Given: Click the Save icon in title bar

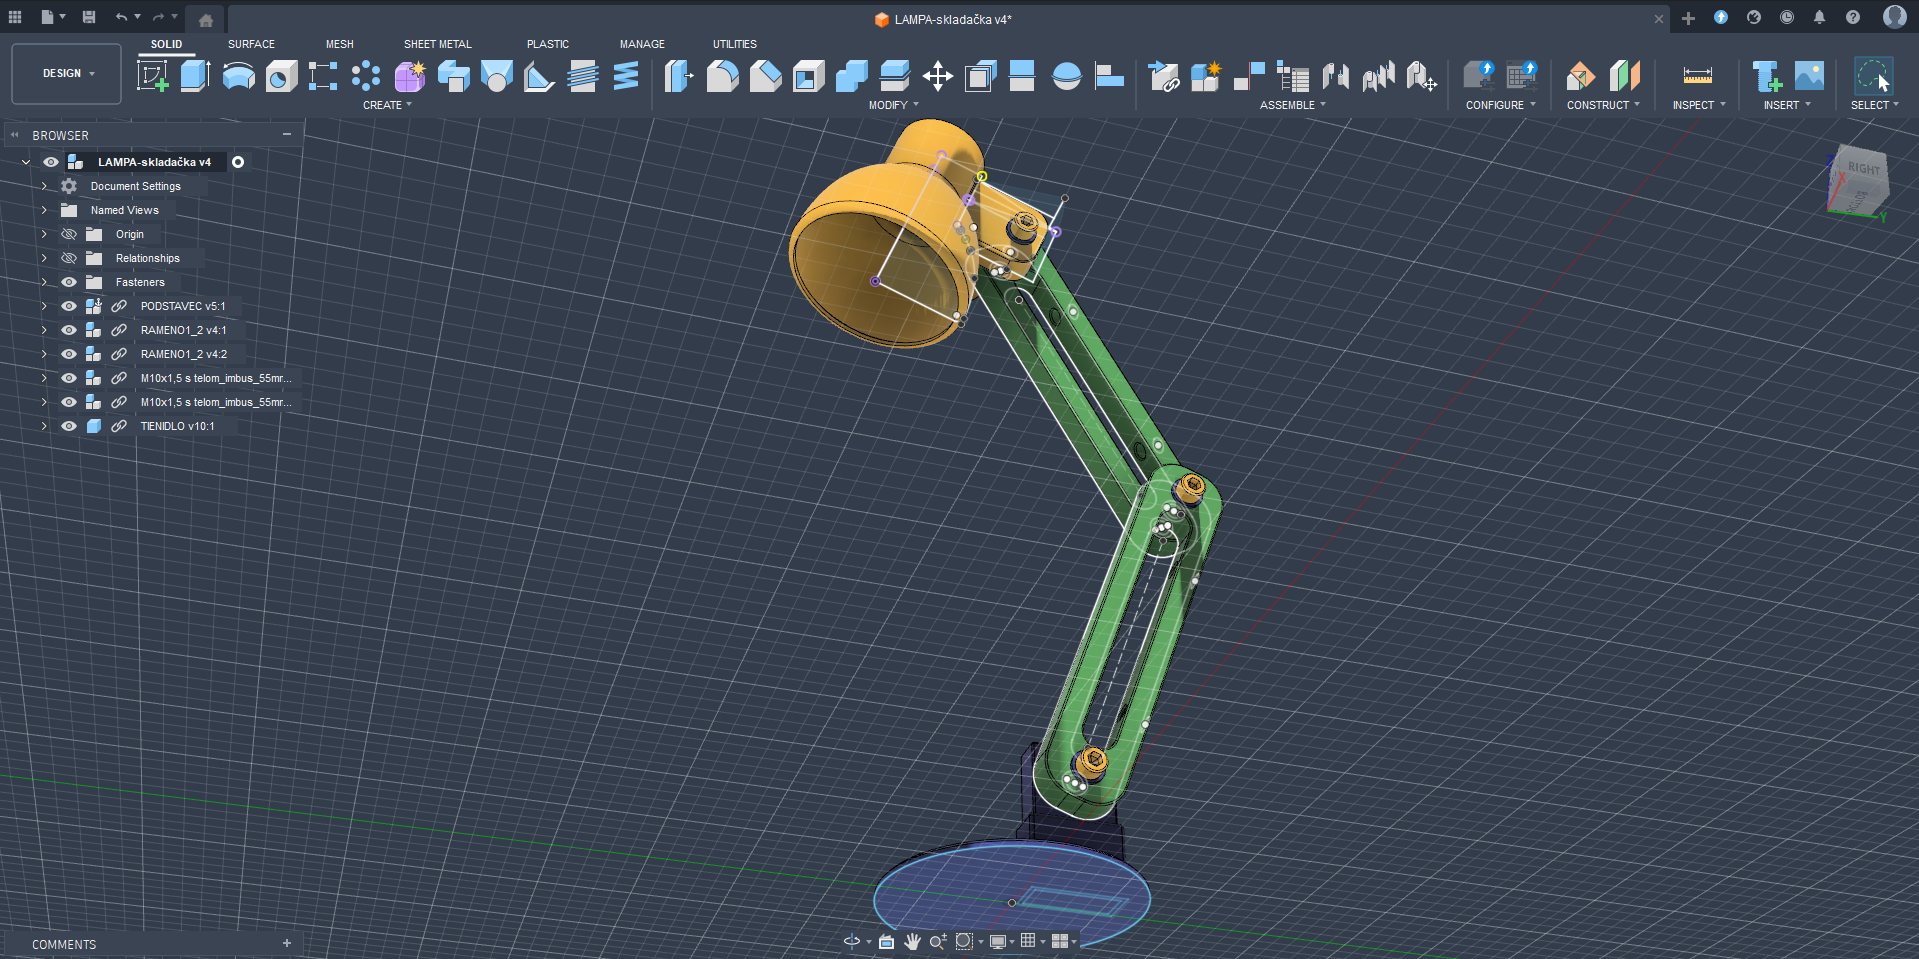Looking at the screenshot, I should pyautogui.click(x=89, y=17).
